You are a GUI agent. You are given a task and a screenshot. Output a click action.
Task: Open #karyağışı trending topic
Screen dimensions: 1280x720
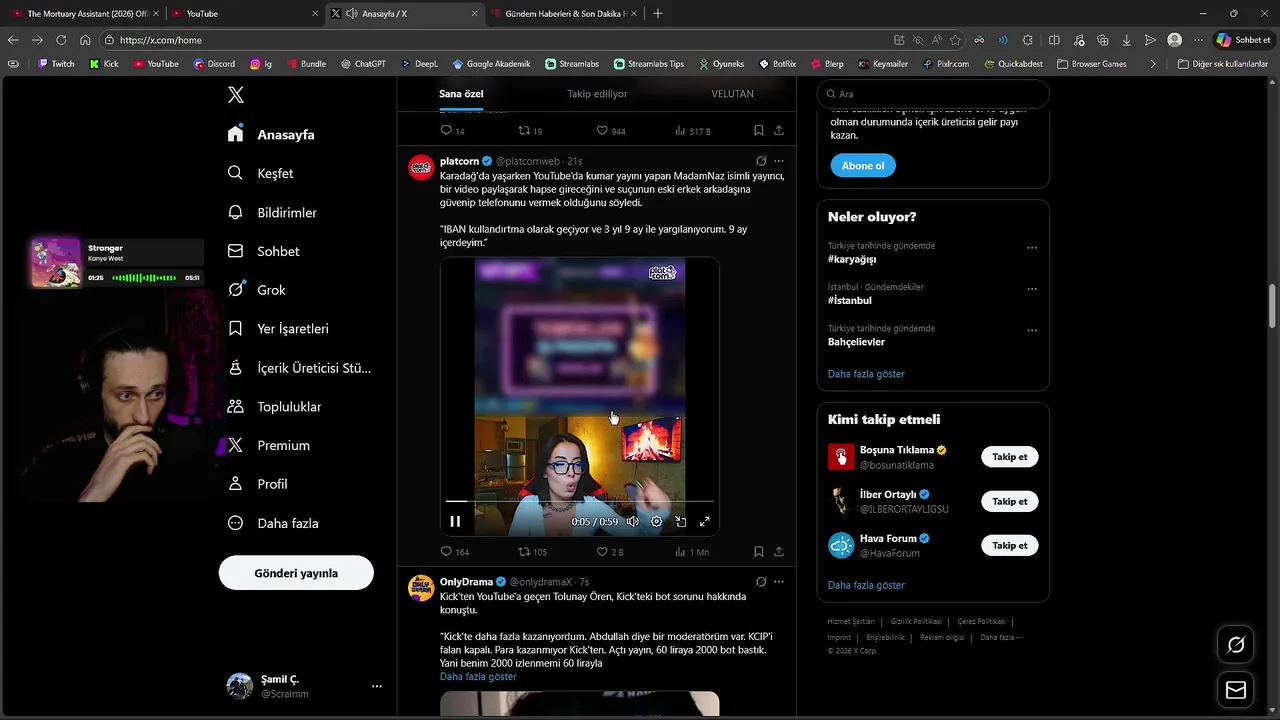pos(852,259)
